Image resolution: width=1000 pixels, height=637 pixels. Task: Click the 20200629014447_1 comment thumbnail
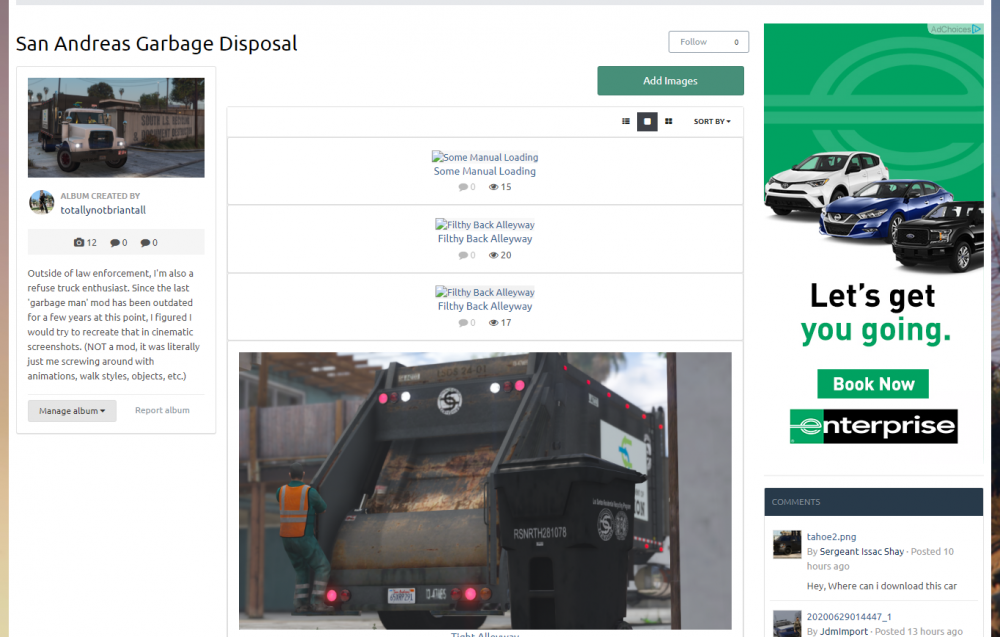(787, 624)
